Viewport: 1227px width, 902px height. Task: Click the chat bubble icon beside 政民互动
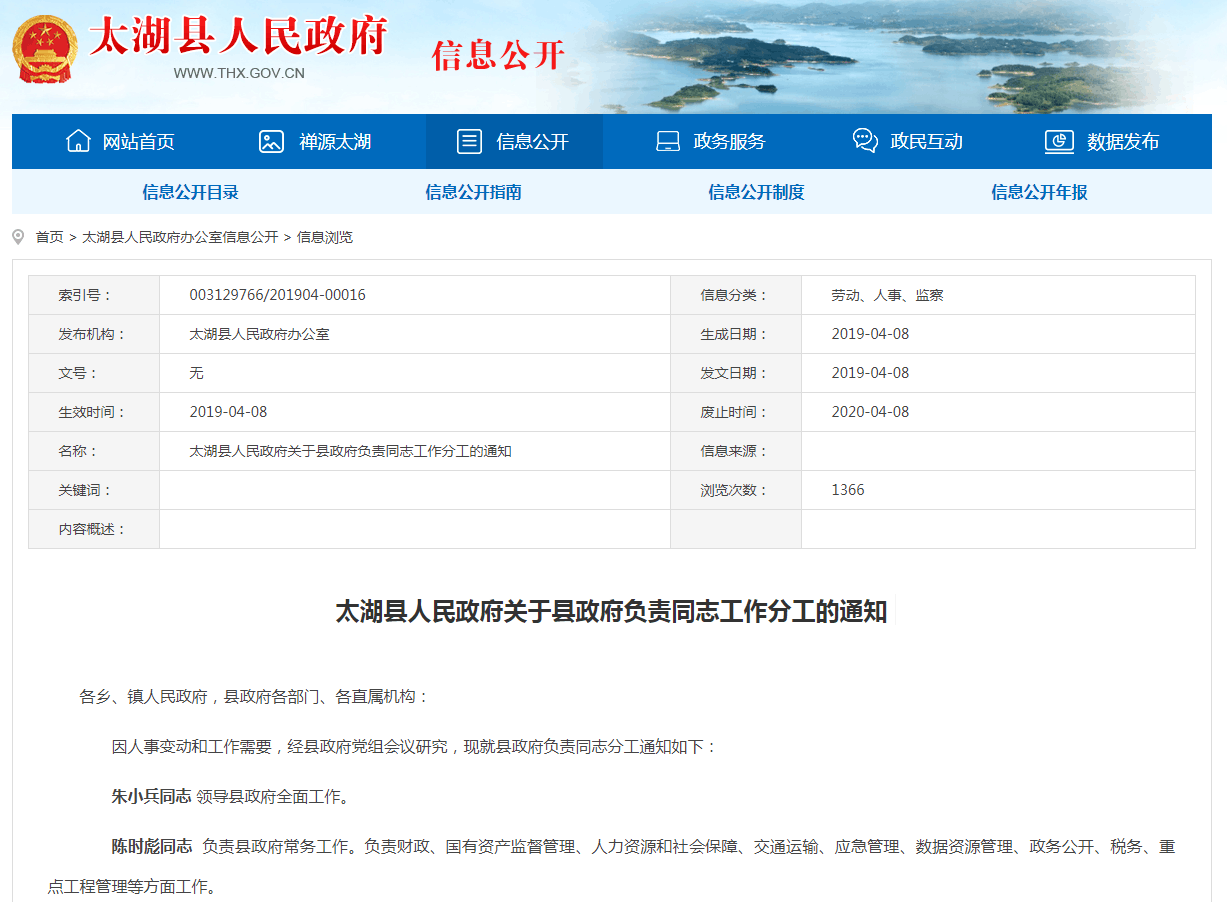tap(865, 141)
